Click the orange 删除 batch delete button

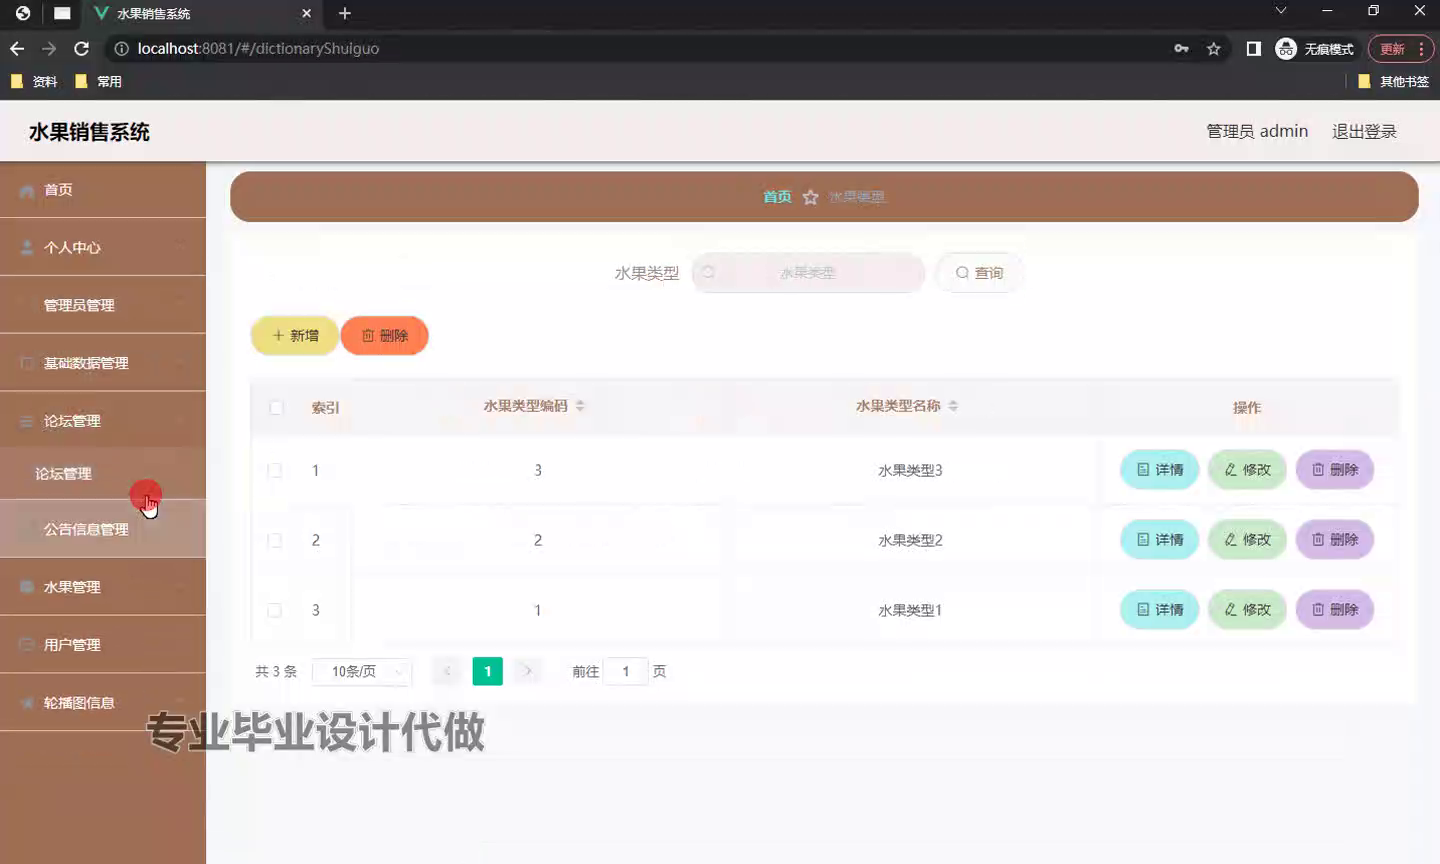385,336
